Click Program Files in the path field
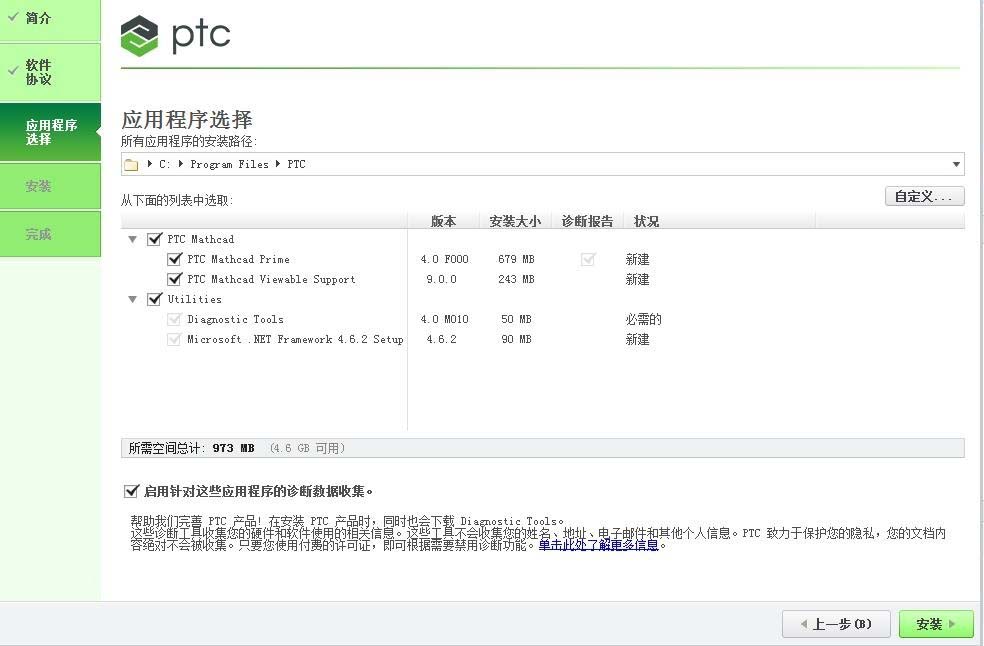This screenshot has height=646, width=984. click(x=229, y=164)
